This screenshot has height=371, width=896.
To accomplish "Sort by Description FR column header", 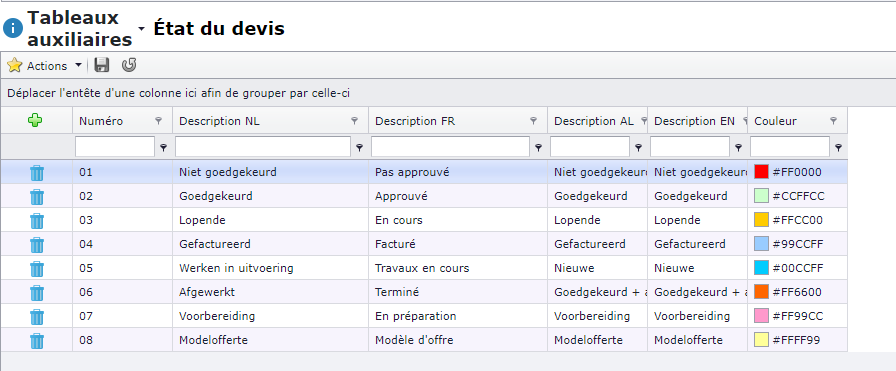I will 415,121.
